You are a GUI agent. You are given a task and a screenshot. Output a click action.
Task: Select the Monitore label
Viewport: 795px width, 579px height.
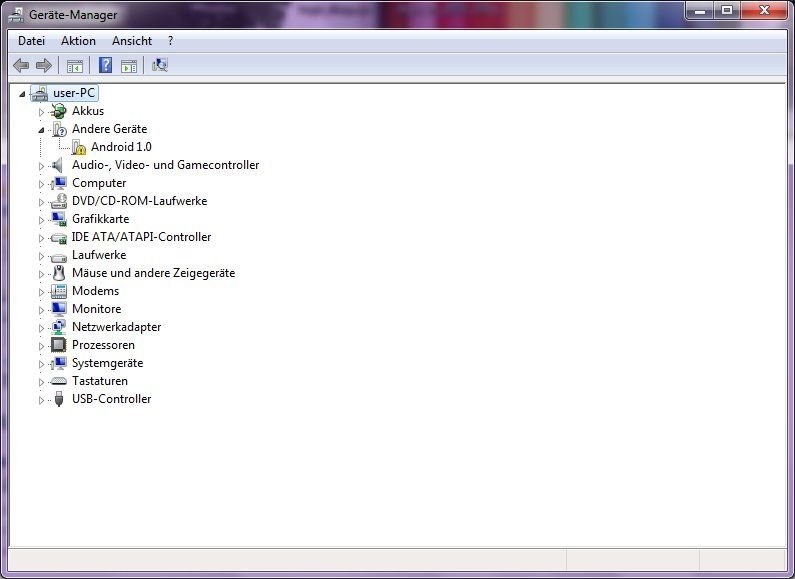[x=96, y=309]
